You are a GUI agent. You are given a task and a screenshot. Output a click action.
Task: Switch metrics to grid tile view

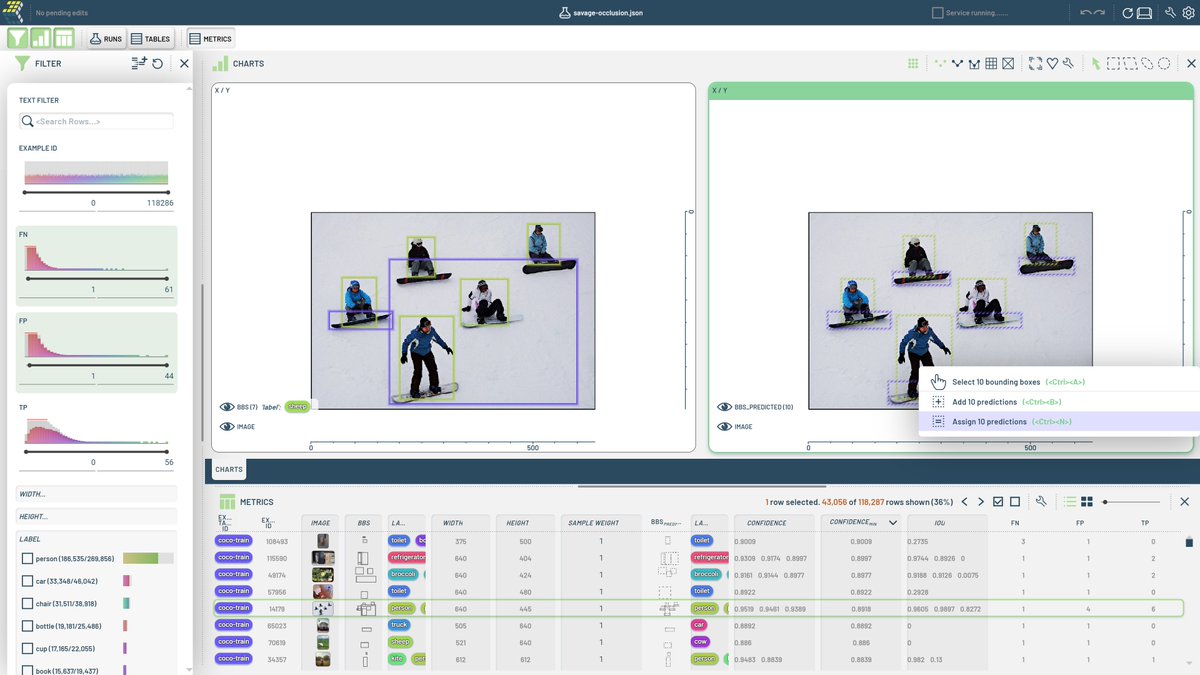point(1087,502)
